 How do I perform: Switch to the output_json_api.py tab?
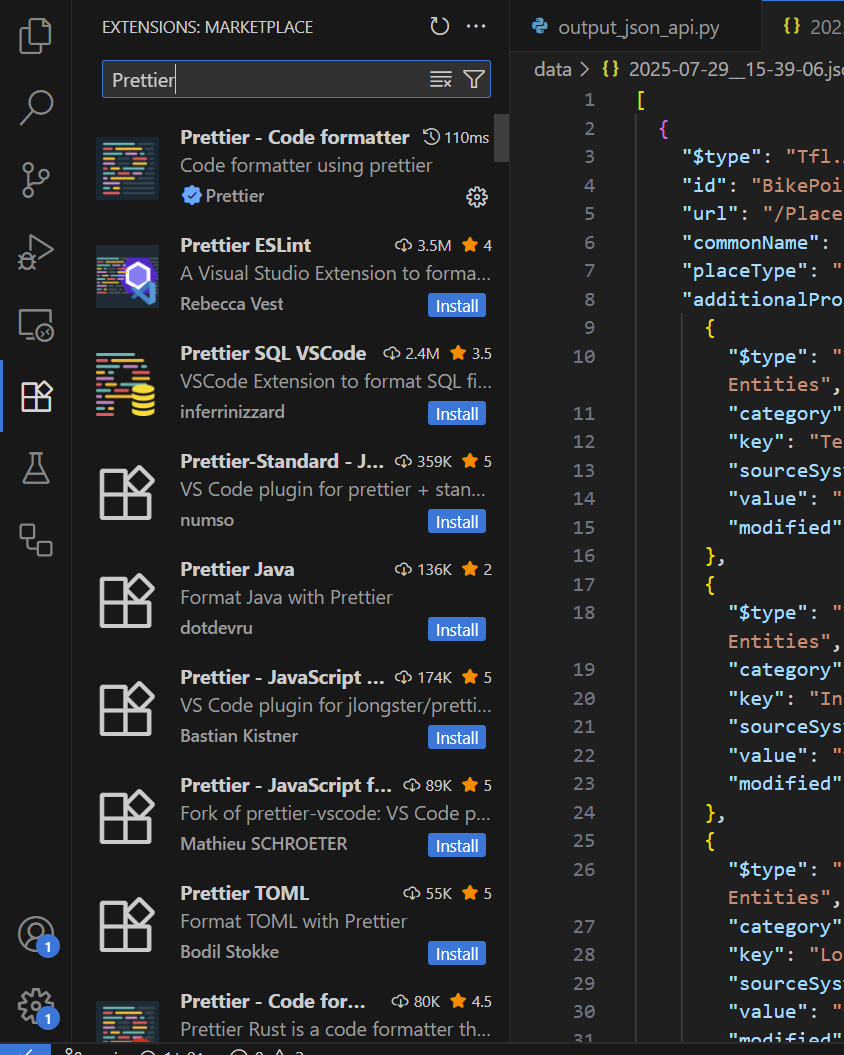click(635, 27)
